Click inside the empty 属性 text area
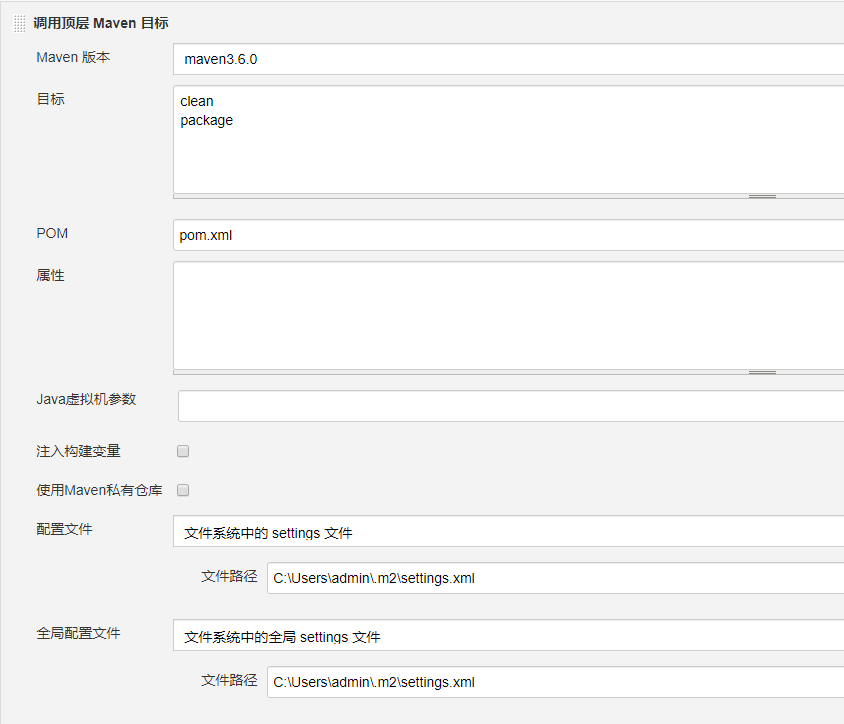844x724 pixels. (509, 315)
